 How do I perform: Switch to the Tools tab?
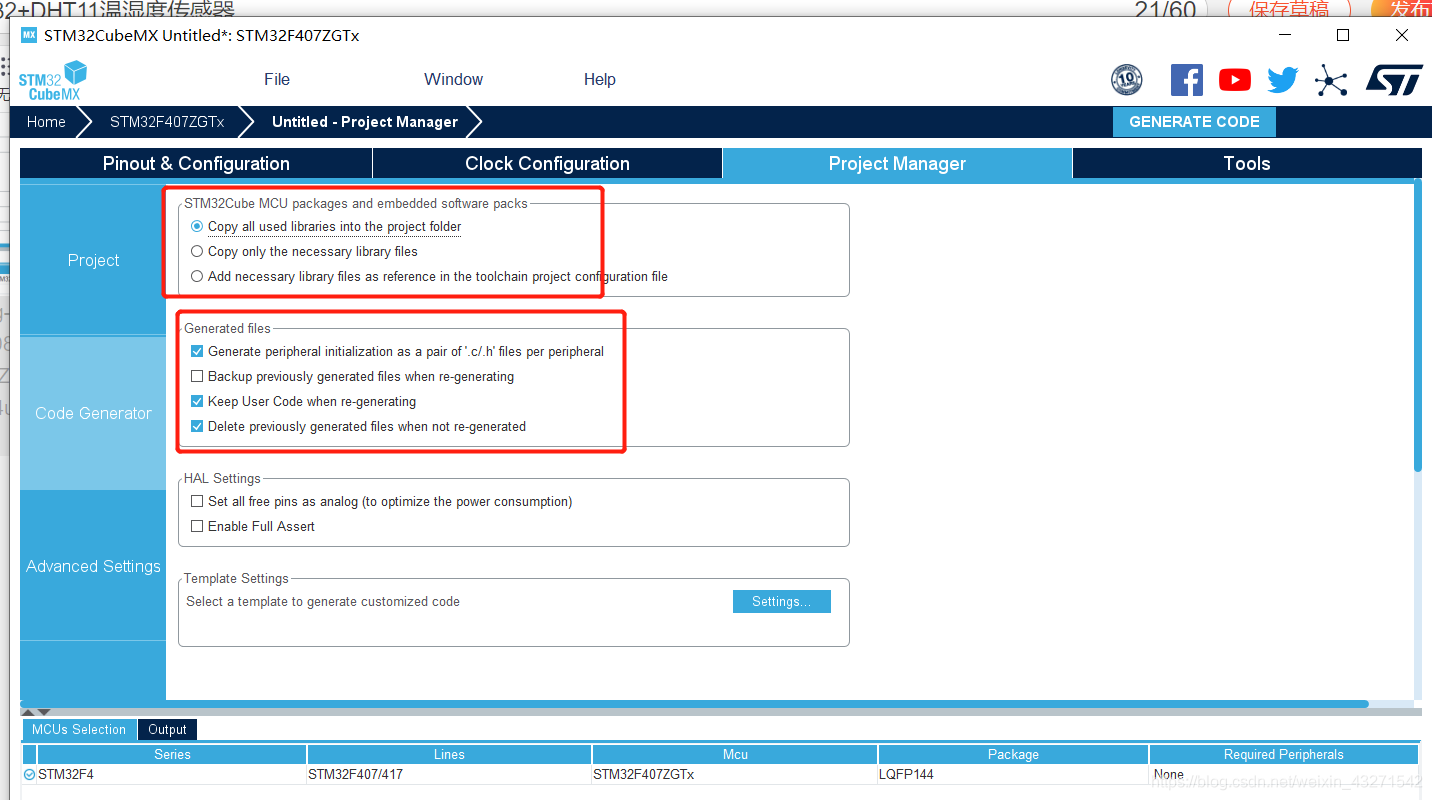coord(1247,164)
